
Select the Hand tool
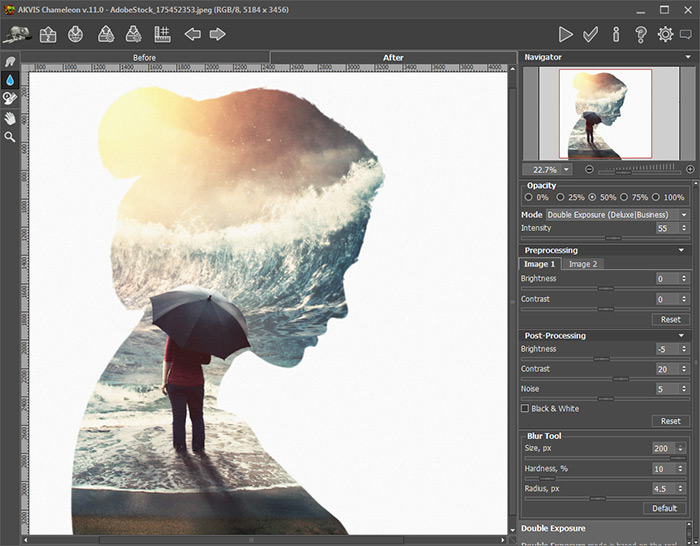(x=10, y=117)
